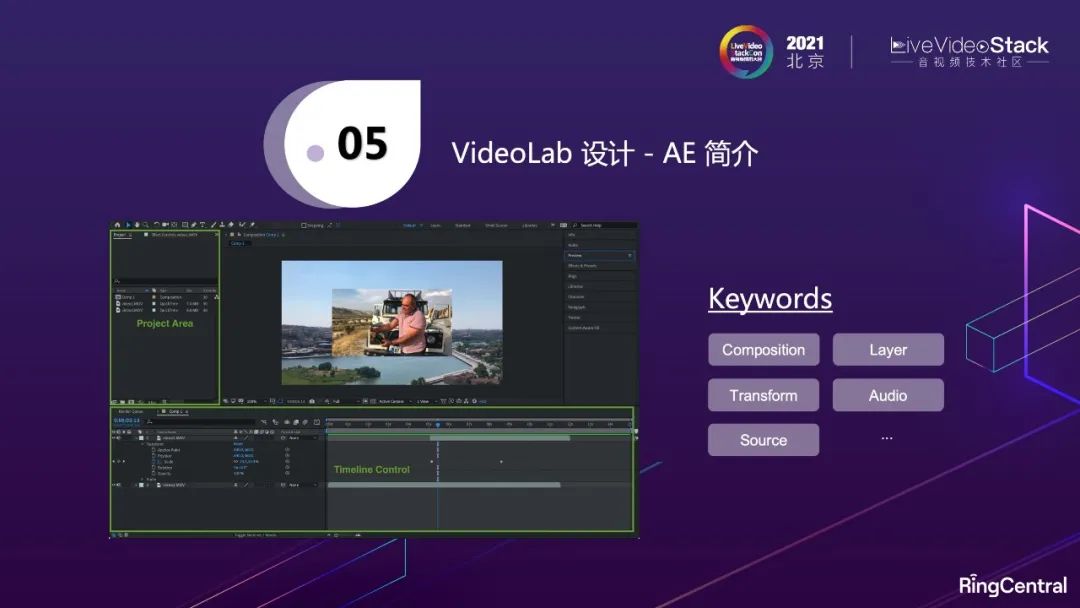1080x608 pixels.
Task: Click the motion blur icon in timeline header
Action: (x=305, y=422)
